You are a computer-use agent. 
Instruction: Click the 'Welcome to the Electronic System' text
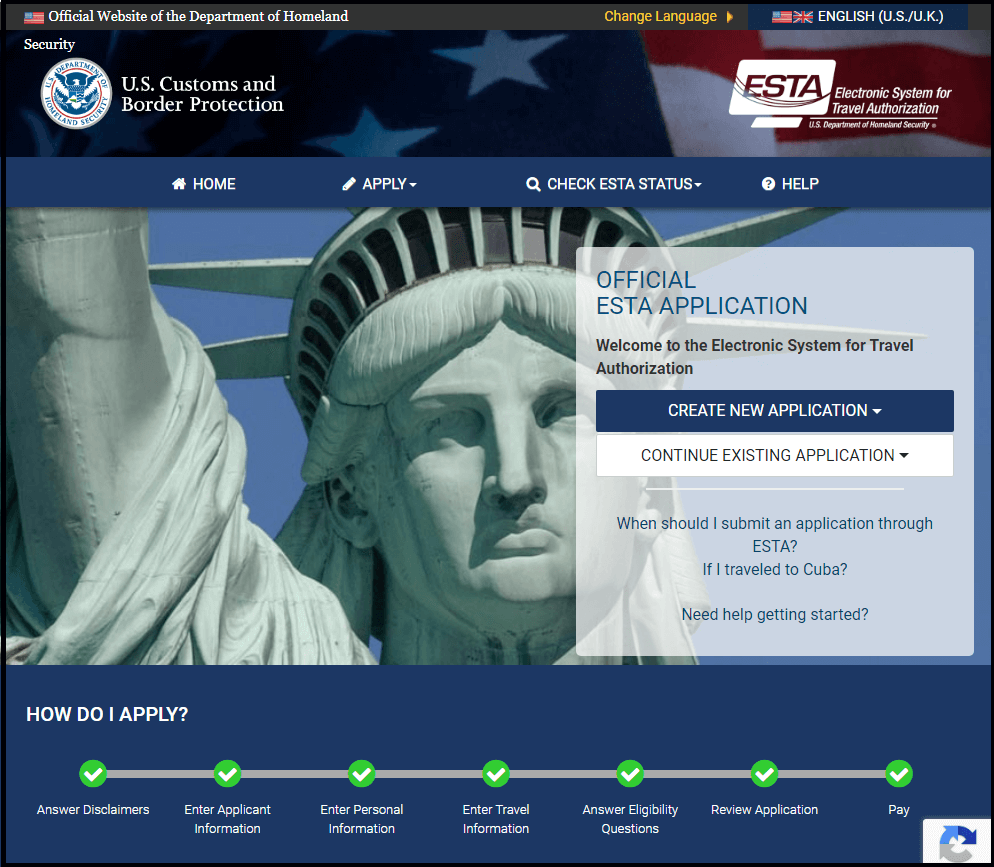pos(754,357)
